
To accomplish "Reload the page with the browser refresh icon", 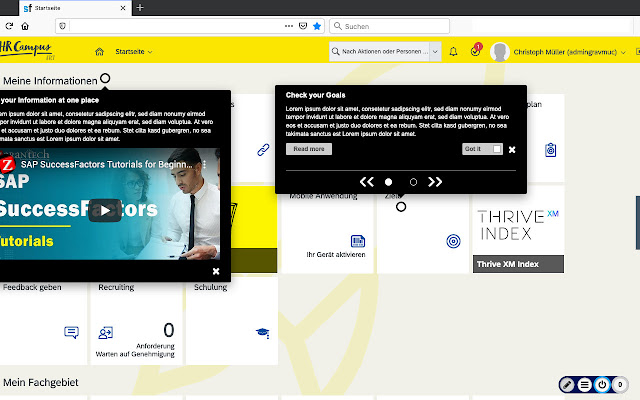I will pyautogui.click(x=9, y=26).
